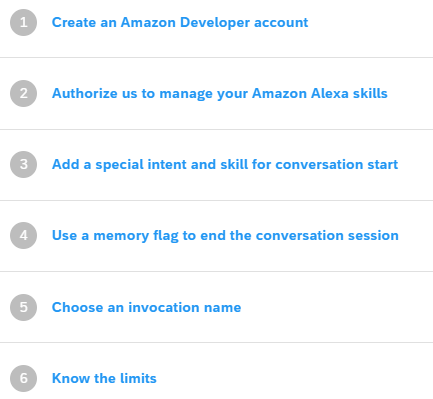This screenshot has width=433, height=399.
Task: Open Authorize us to manage Alexa skills link
Action: click(x=220, y=93)
